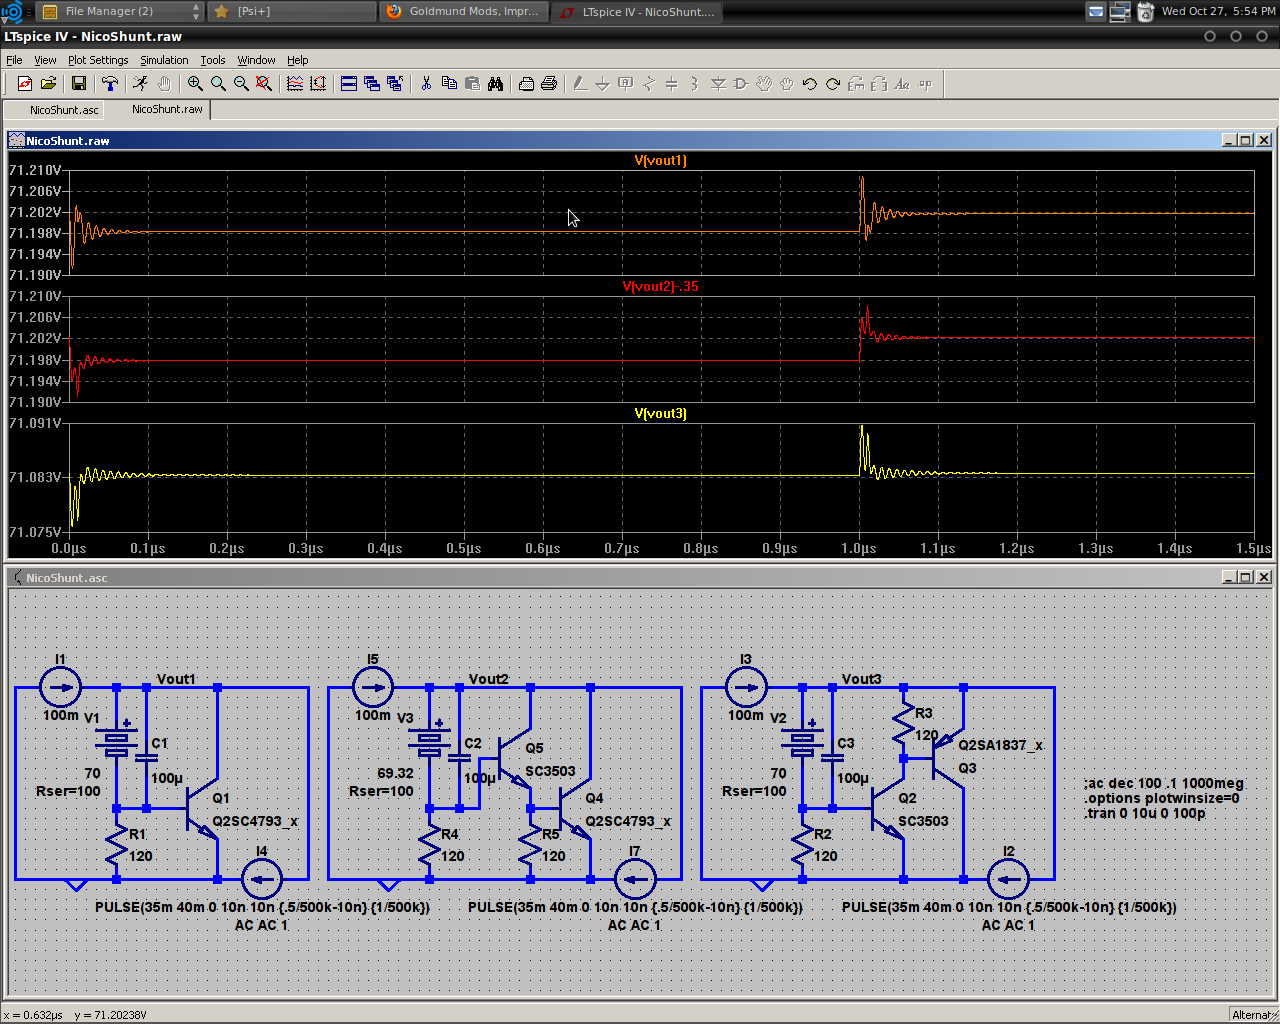Screen dimensions: 1280x1024
Task: Click the 71.210V axis label on top plot
Action: pos(35,170)
